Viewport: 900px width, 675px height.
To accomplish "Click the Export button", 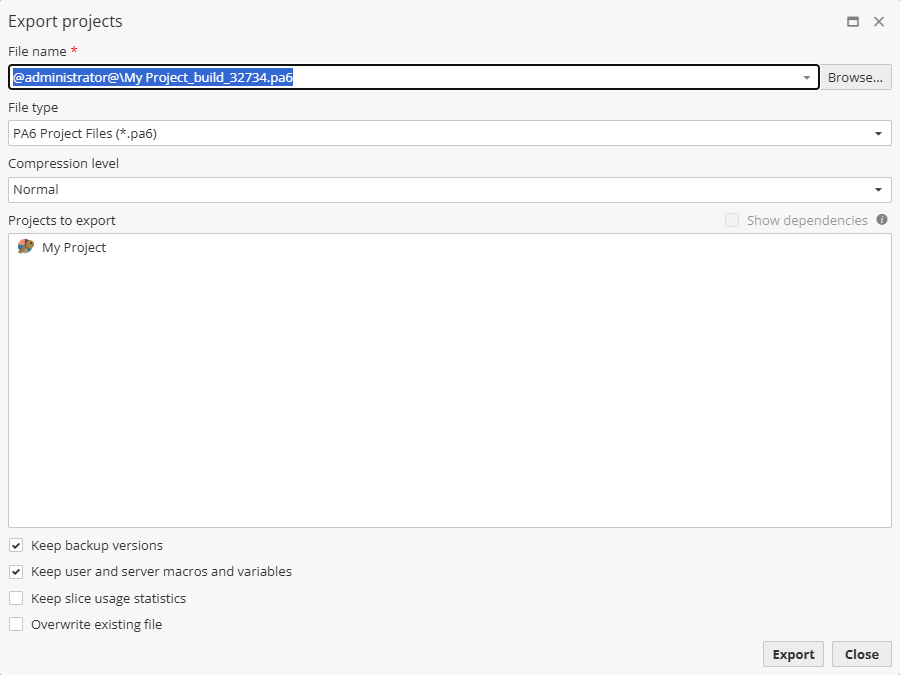I will [x=793, y=654].
